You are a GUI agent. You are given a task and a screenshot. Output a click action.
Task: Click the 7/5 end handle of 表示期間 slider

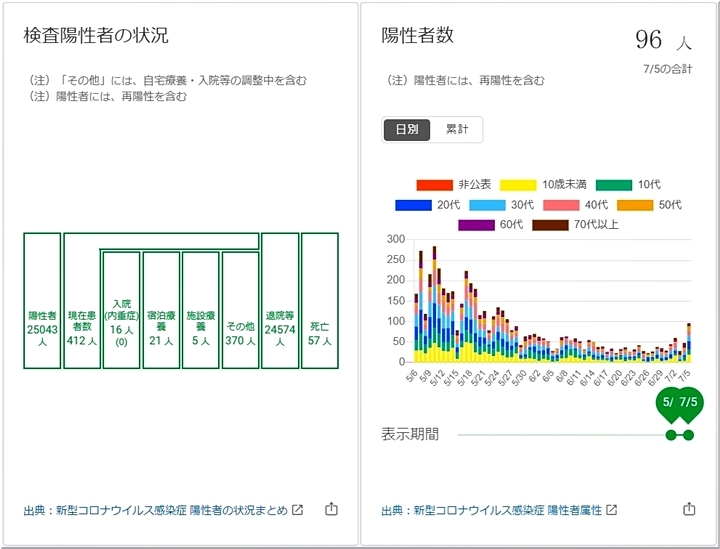[688, 435]
